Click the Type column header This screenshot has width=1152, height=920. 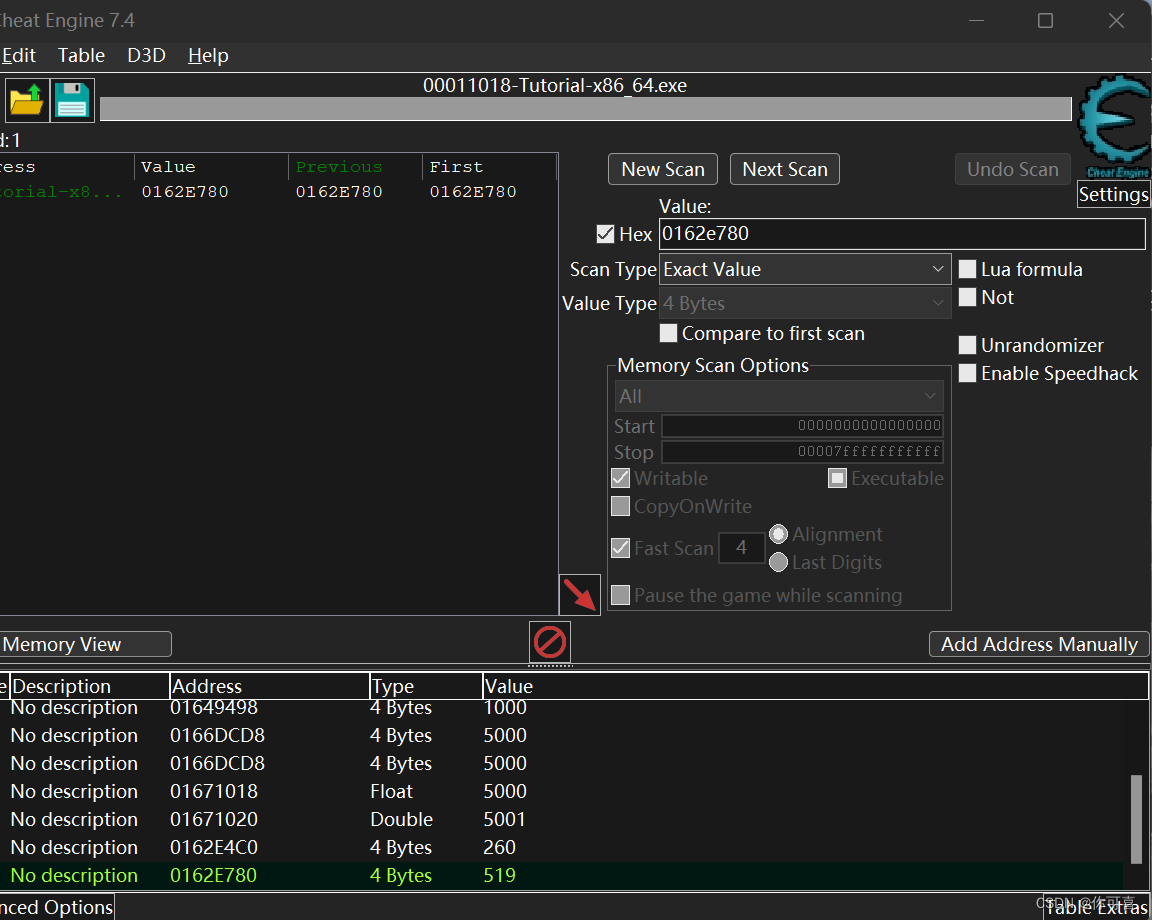[x=426, y=686]
